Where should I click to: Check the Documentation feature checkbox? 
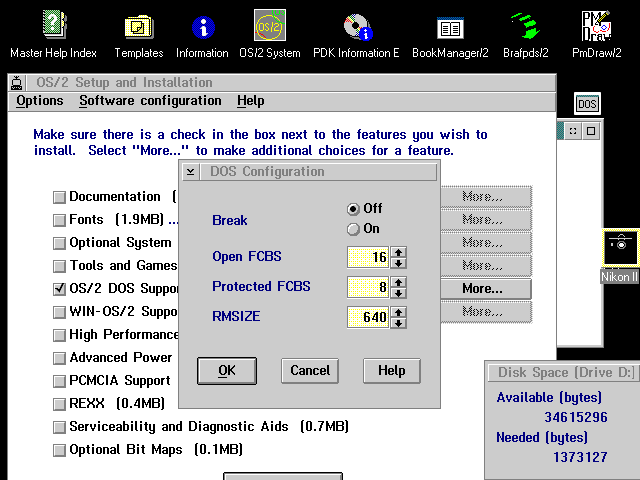[59, 197]
